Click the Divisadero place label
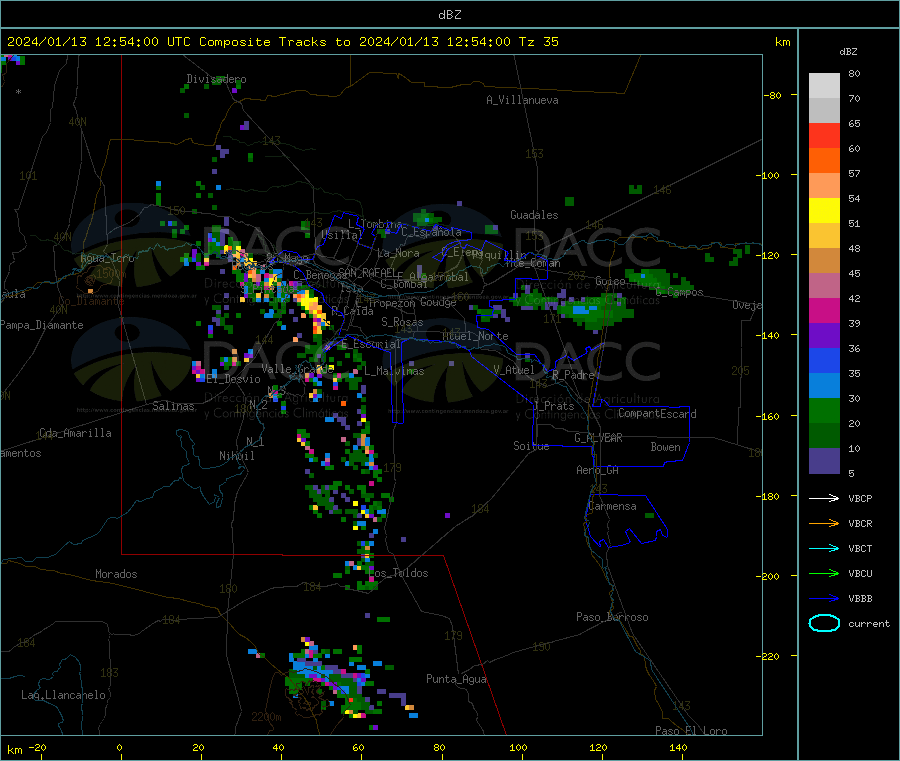Screen dimensions: 900x761 pos(216,79)
